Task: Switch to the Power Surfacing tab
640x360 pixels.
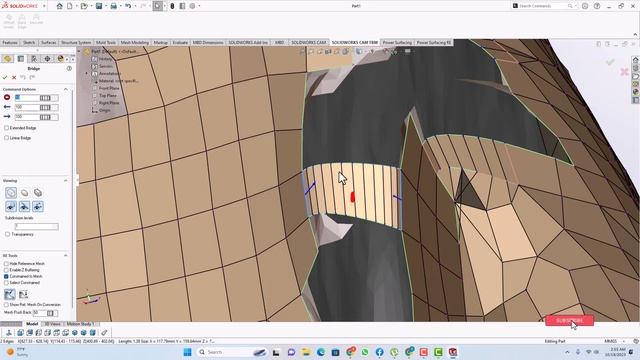Action: tap(397, 42)
